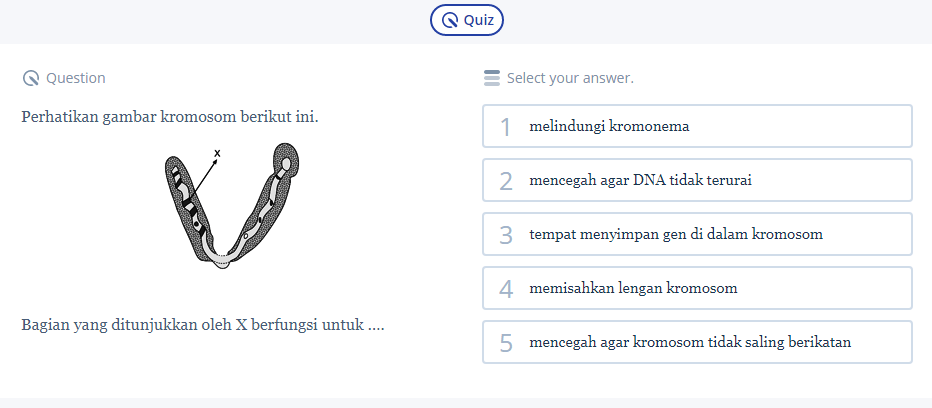
Task: Click the Quiz magnifier icon in the badge
Action: (x=451, y=20)
